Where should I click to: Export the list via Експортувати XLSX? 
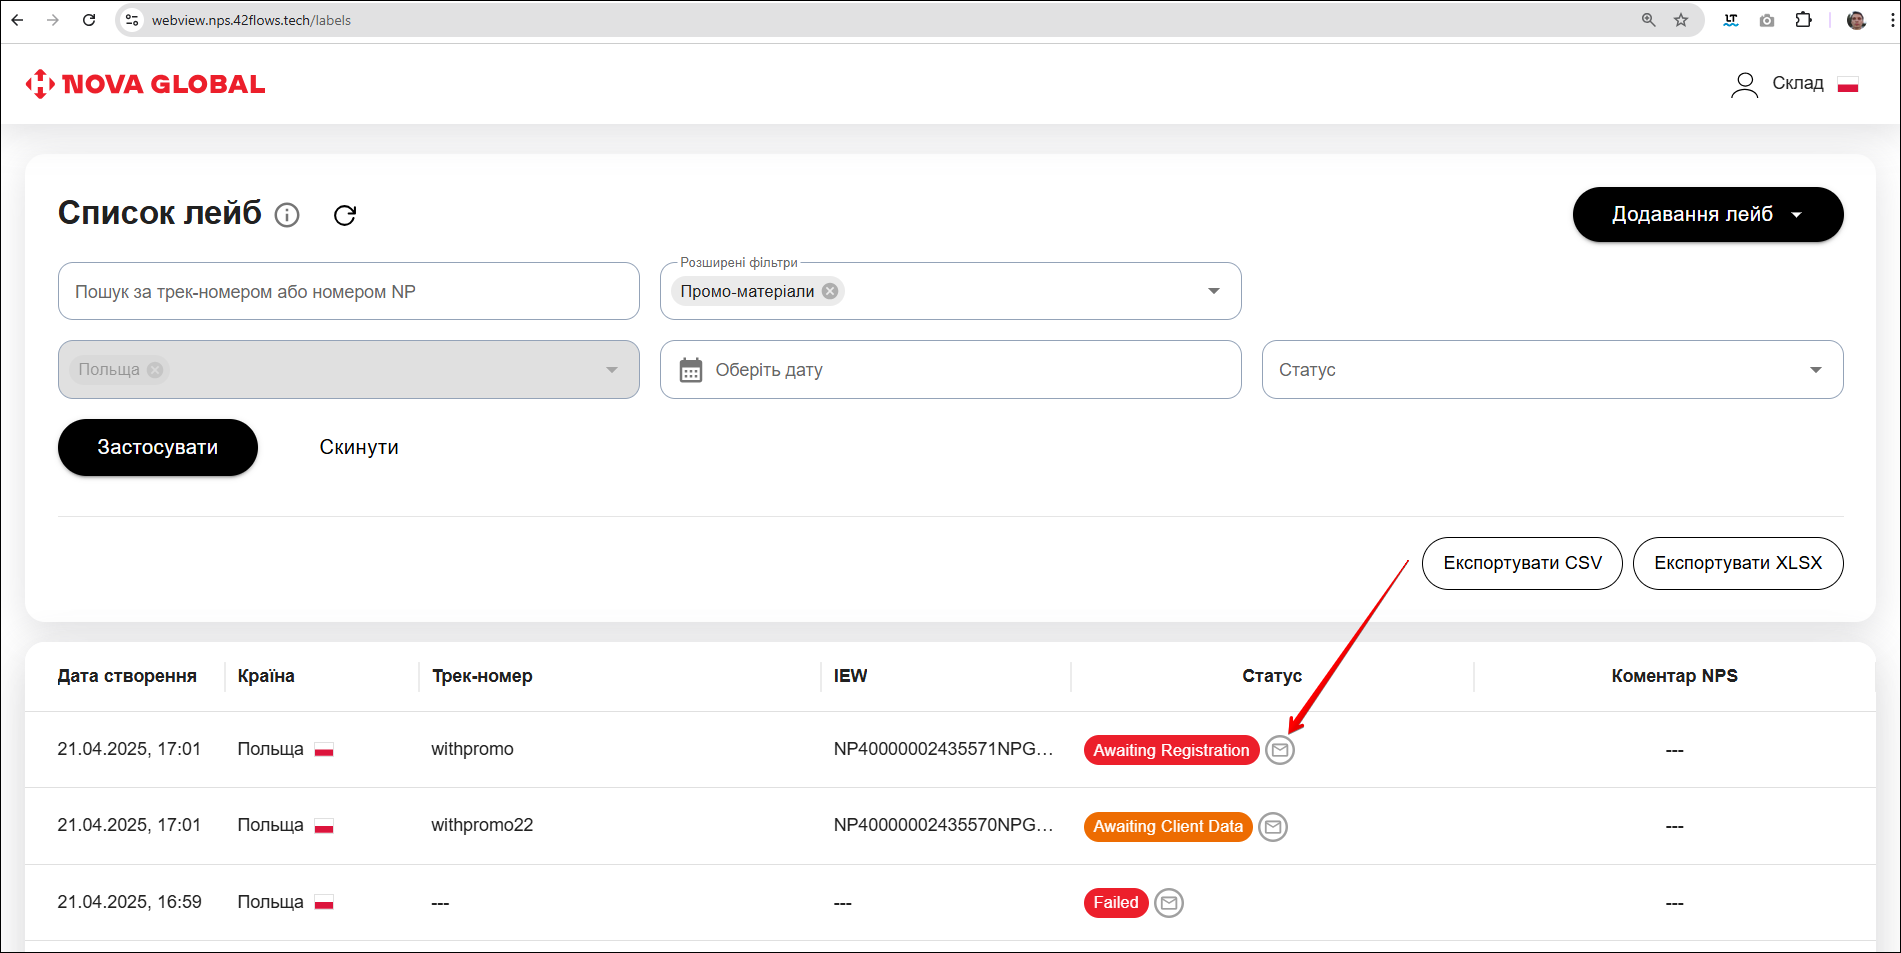1737,563
